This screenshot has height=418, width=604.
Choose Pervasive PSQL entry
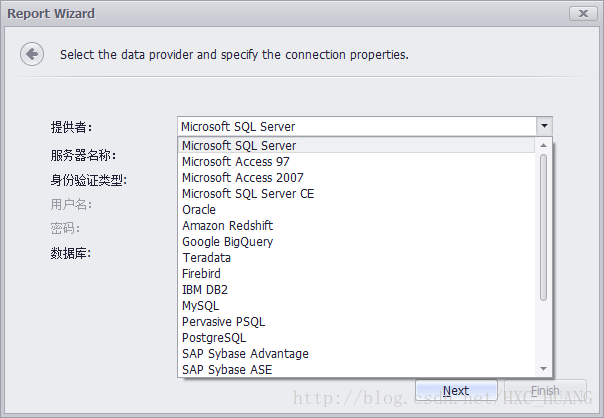click(356, 322)
